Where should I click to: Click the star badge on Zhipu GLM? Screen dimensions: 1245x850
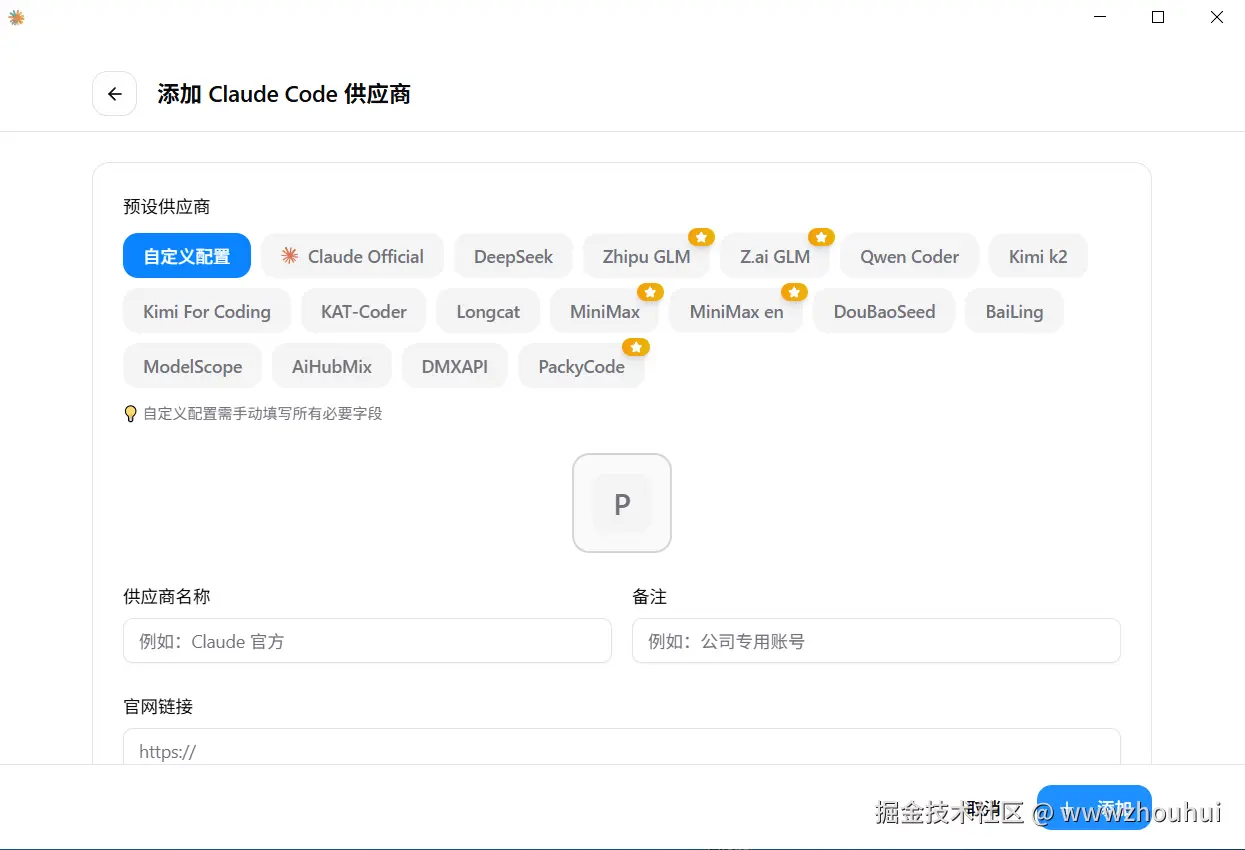coord(701,237)
